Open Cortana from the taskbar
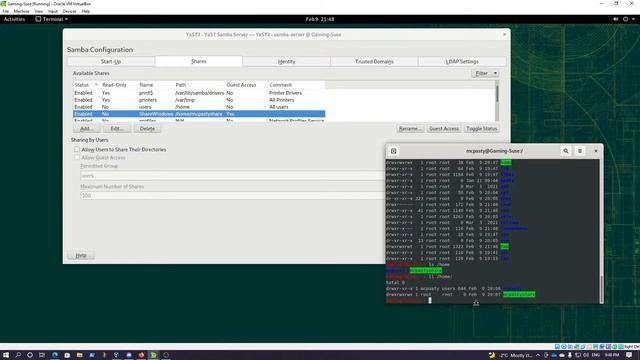 pos(30,355)
